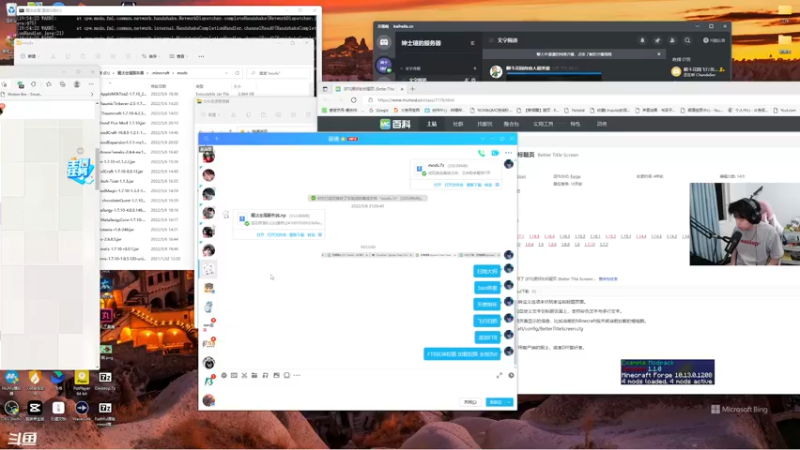The height and width of the screenshot is (450, 800).
Task: Click the music note icon in chat toolbar
Action: pyautogui.click(x=265, y=375)
